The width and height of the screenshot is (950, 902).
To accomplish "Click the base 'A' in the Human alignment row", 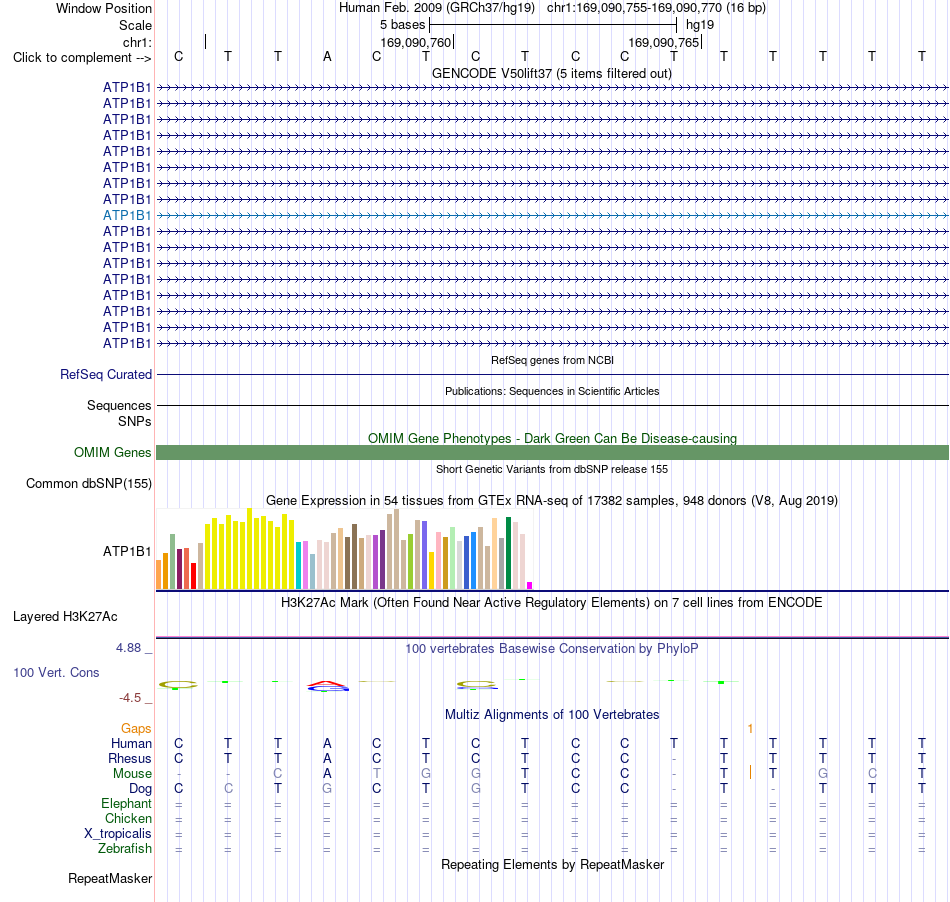I will point(327,743).
